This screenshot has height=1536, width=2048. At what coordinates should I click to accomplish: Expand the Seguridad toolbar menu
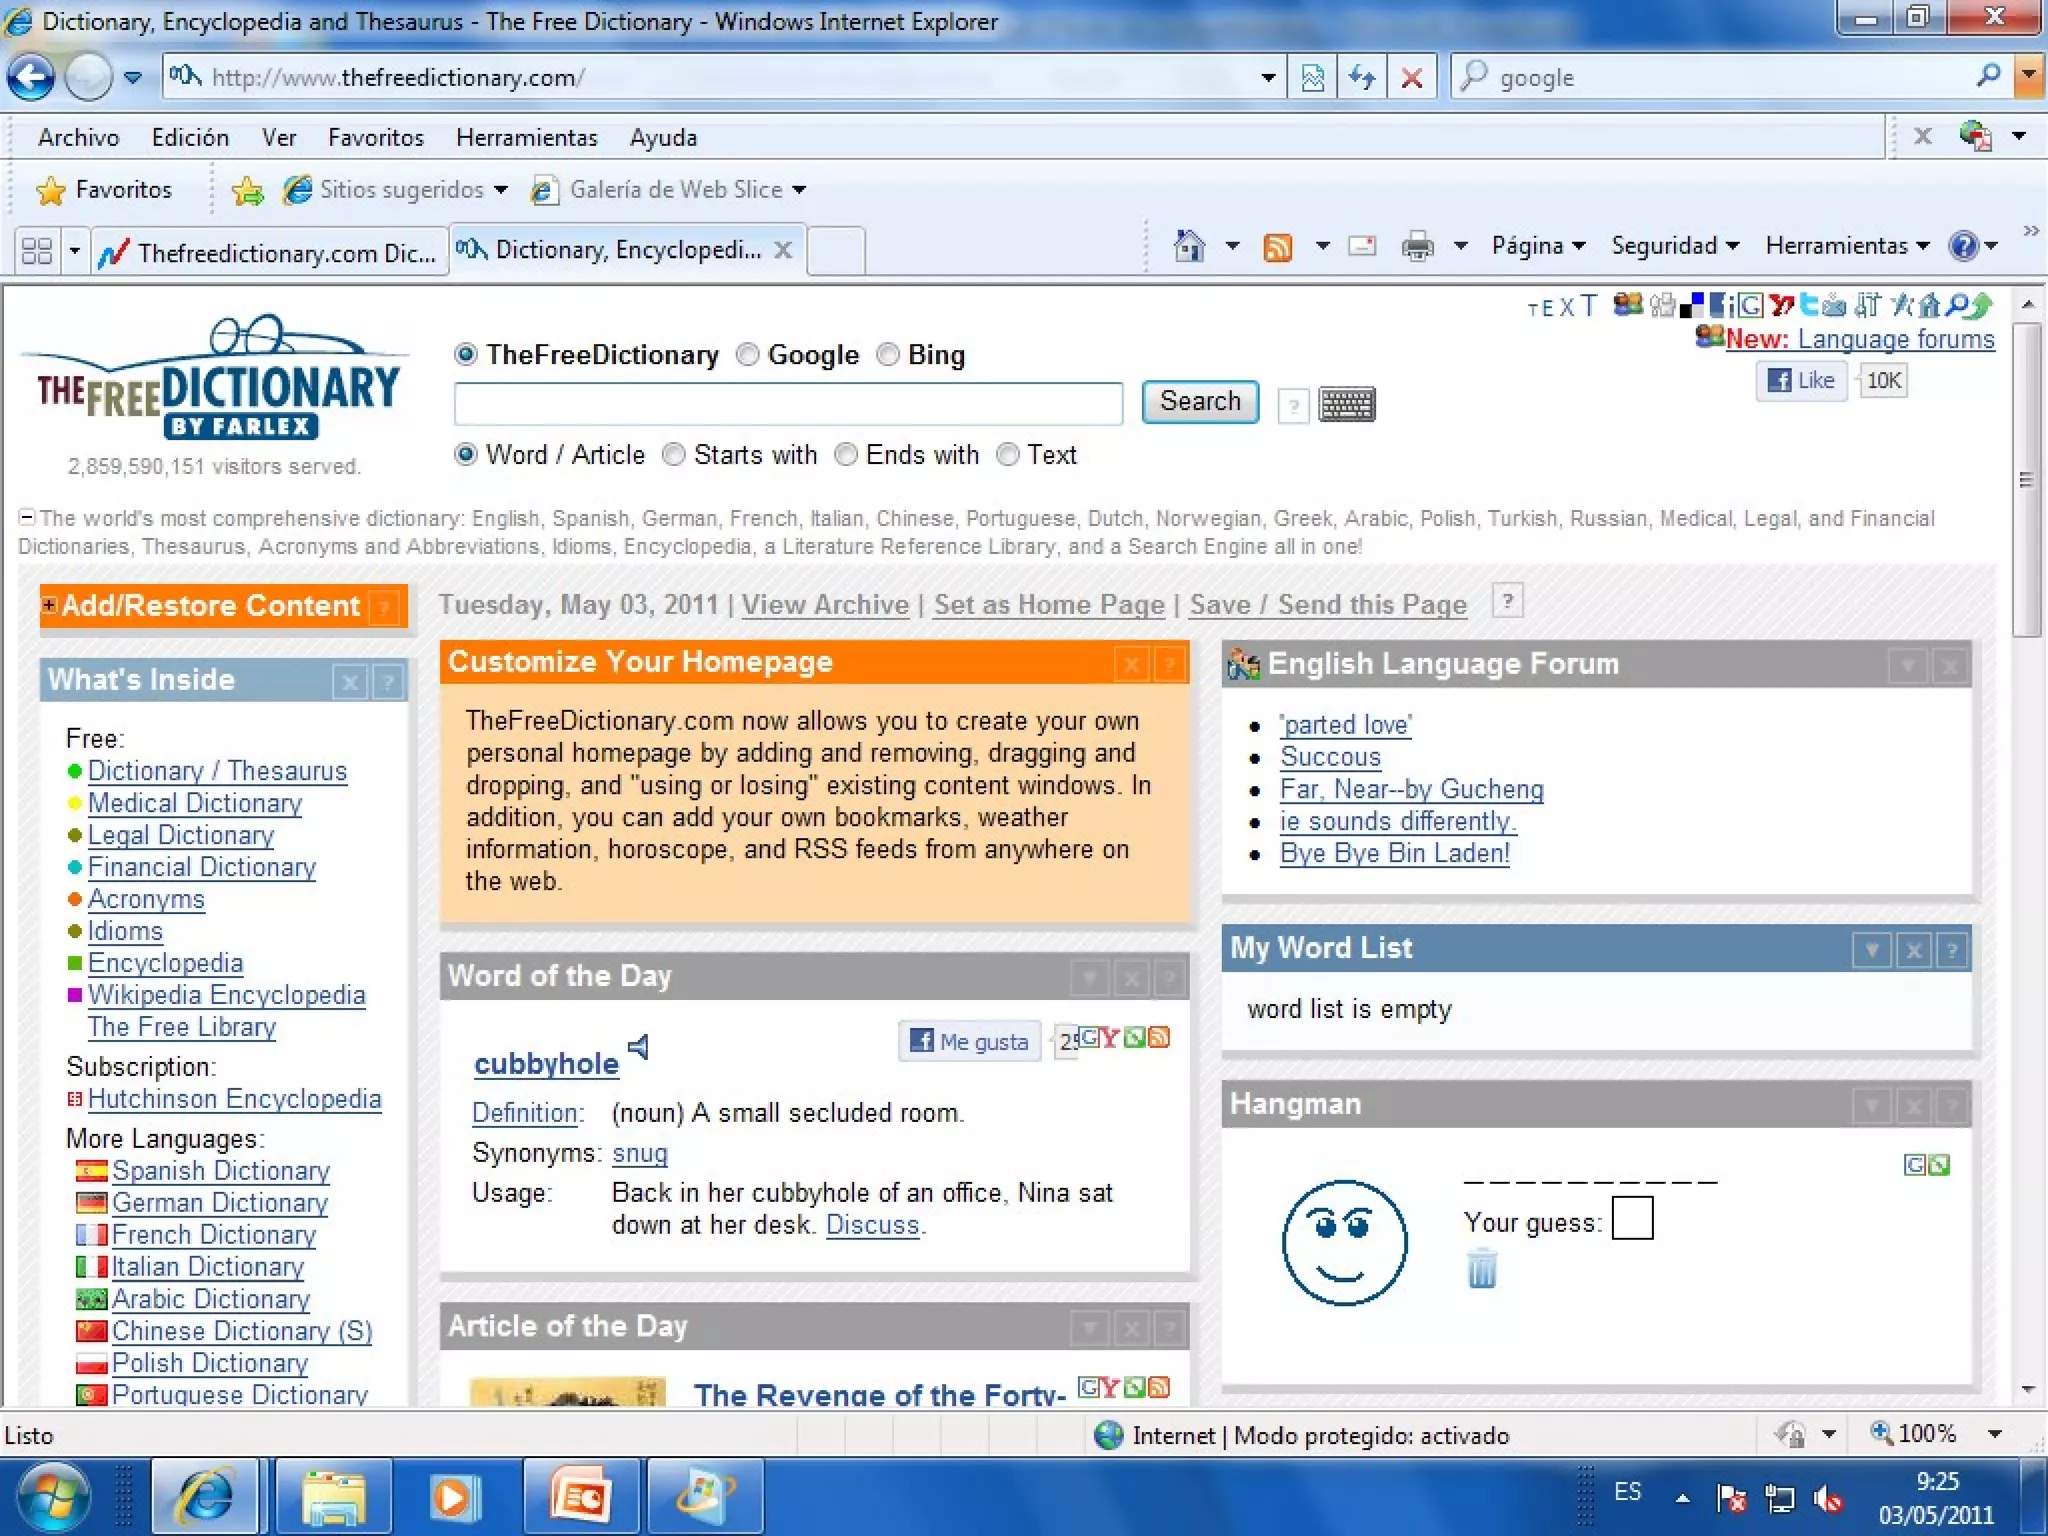(x=1675, y=246)
